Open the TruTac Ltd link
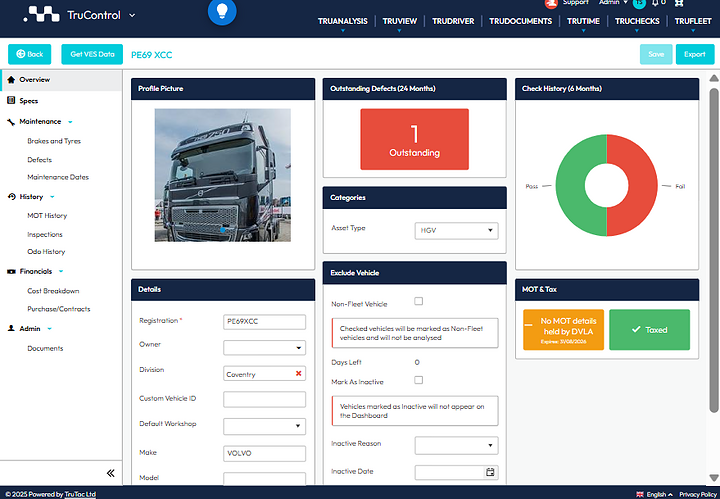Viewport: 720px width, 499px height. (x=80, y=494)
